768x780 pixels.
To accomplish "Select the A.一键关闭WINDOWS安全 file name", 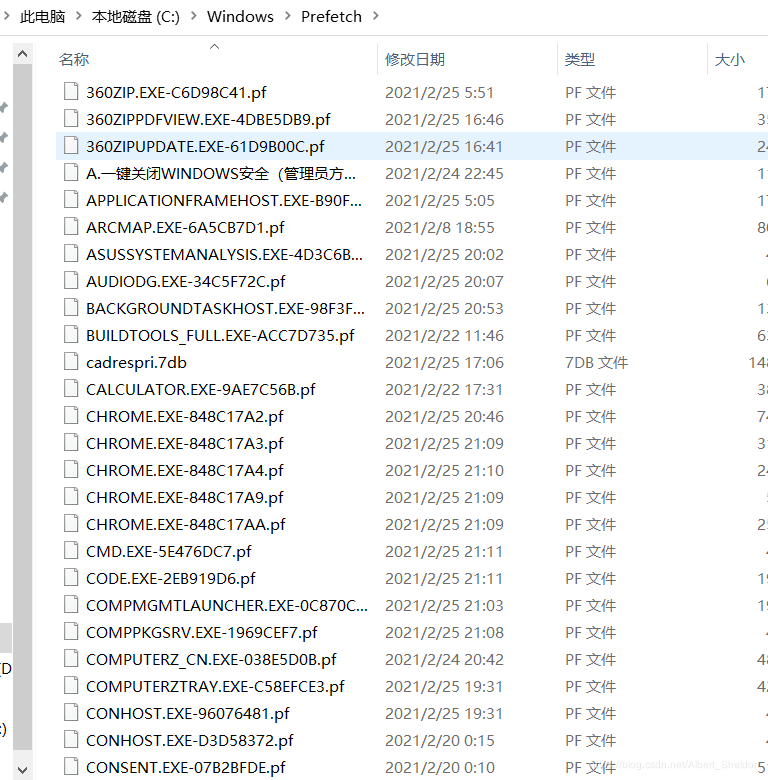I will [x=221, y=174].
